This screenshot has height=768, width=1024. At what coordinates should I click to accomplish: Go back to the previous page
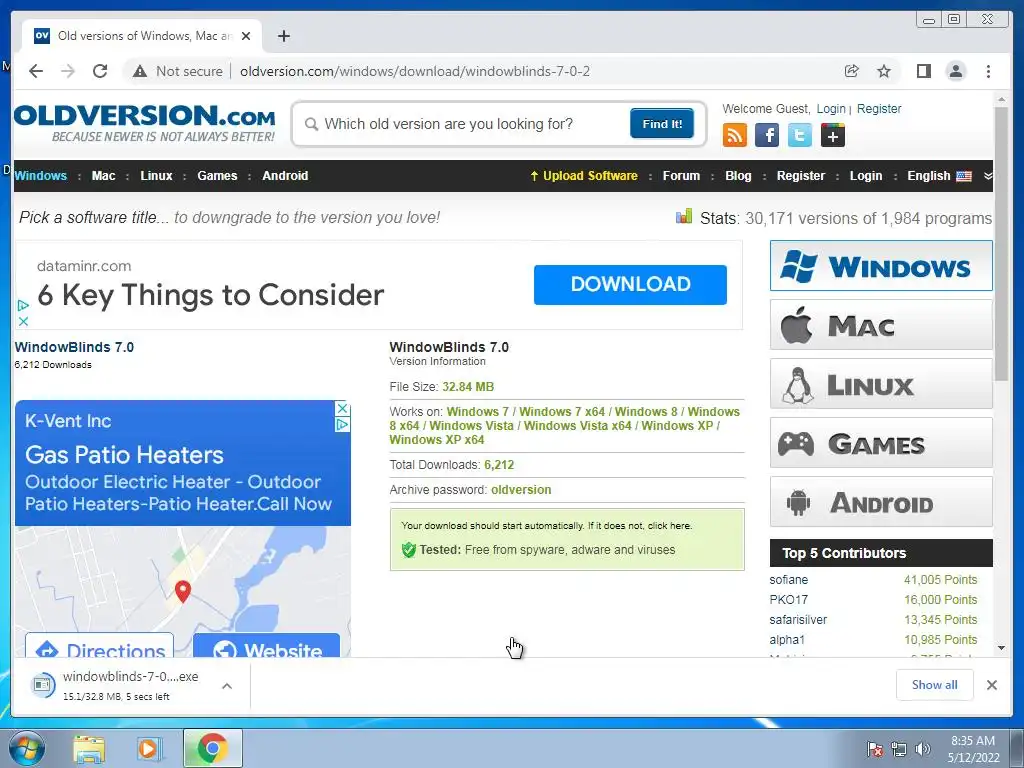tap(36, 71)
